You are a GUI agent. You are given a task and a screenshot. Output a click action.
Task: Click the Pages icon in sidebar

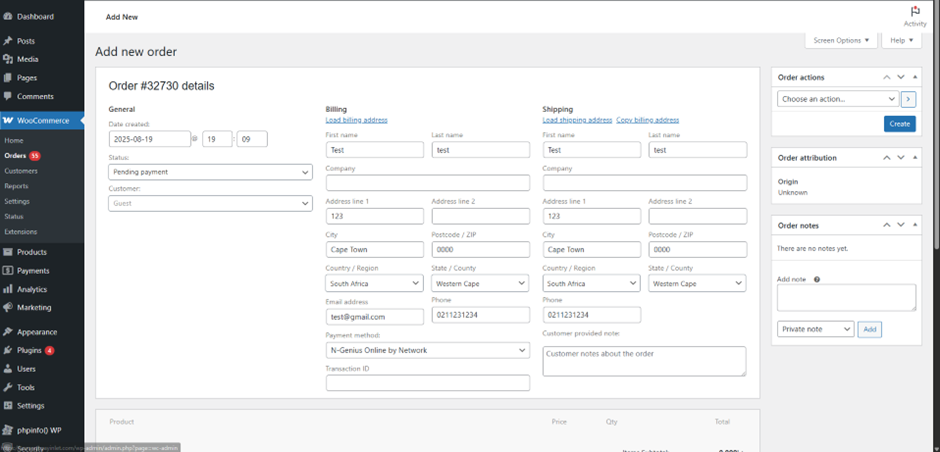(x=8, y=78)
